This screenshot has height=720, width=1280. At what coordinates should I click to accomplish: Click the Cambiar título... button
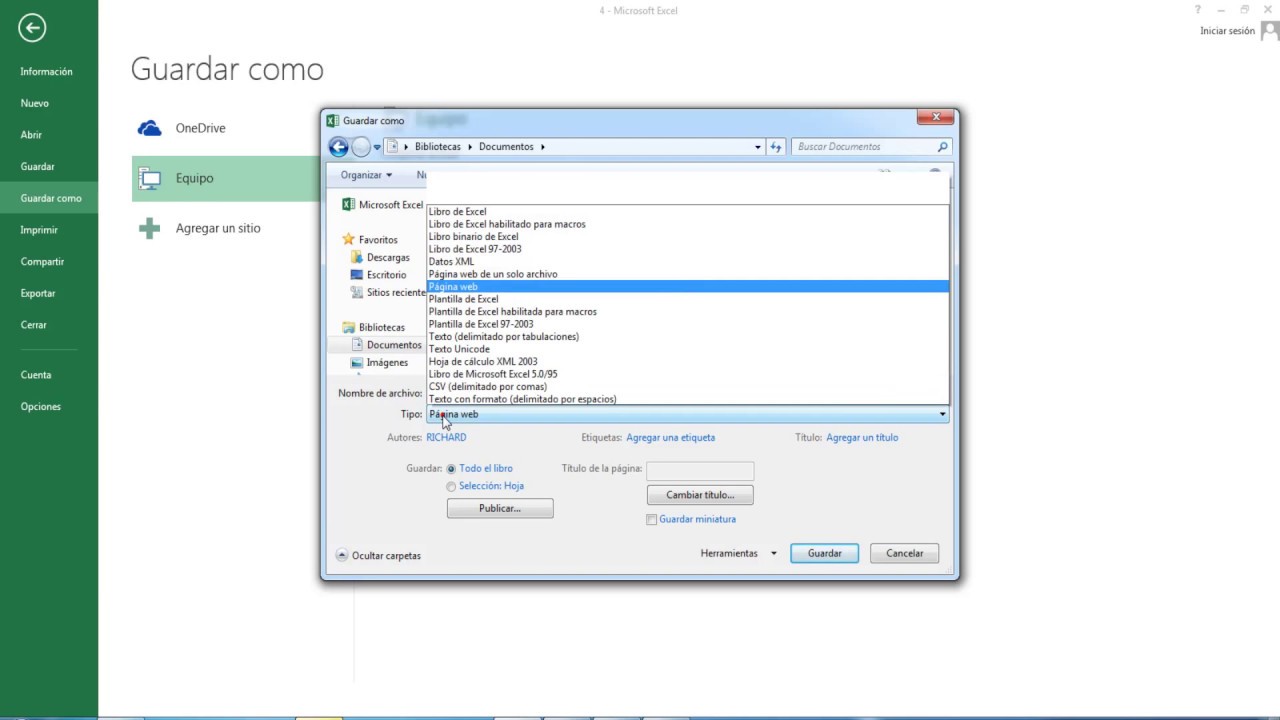point(700,495)
